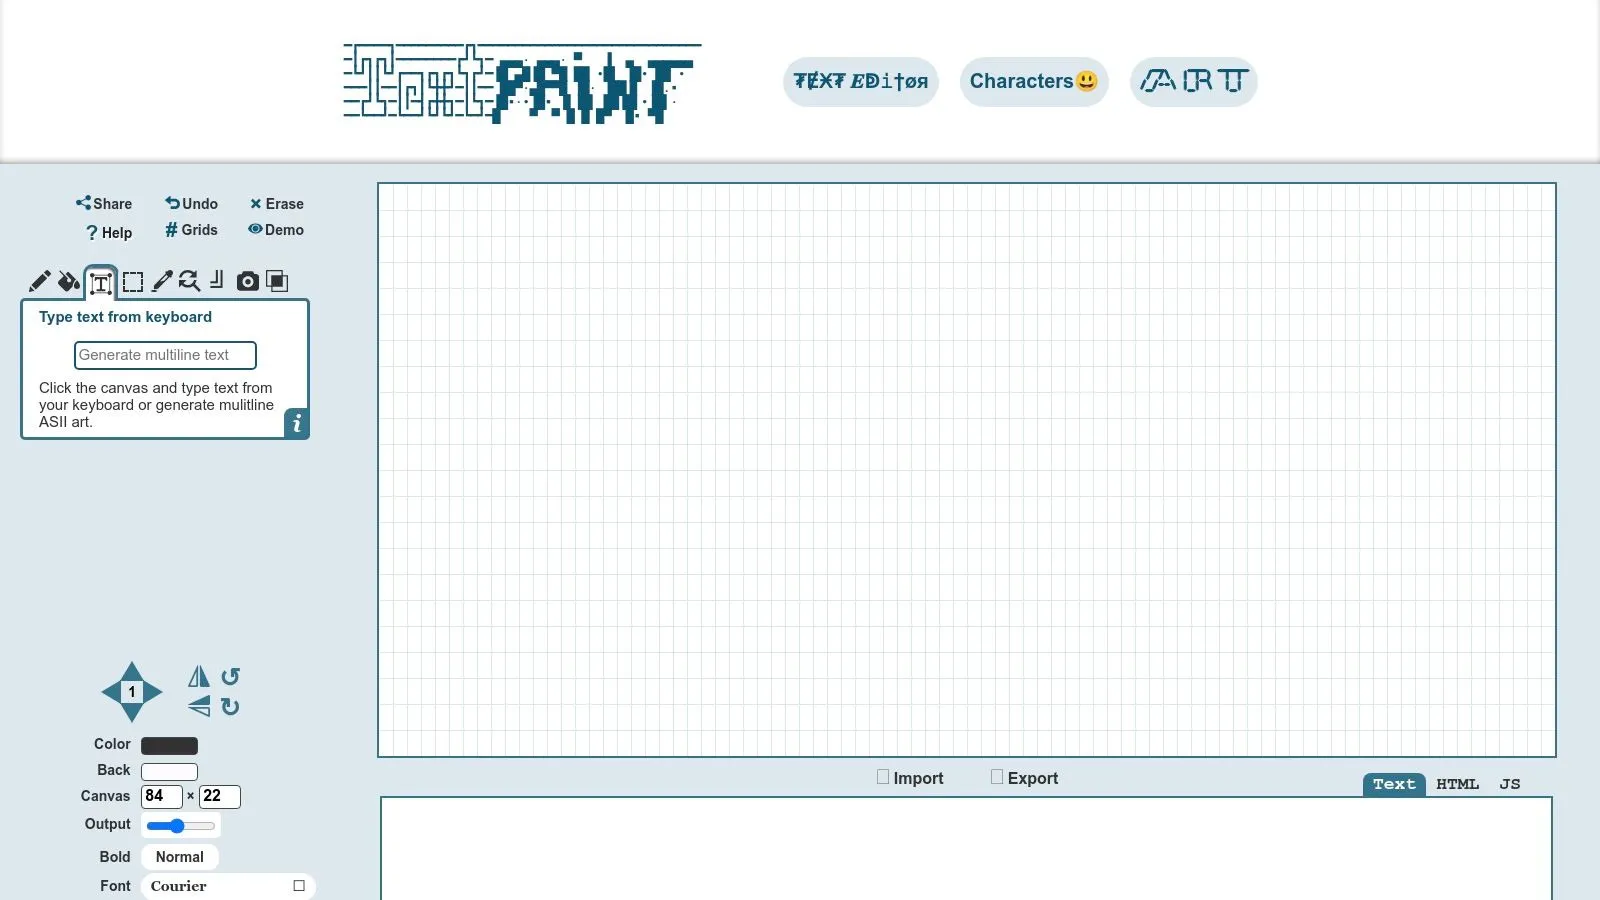
Task: Open the Characters panel
Action: (x=1033, y=82)
